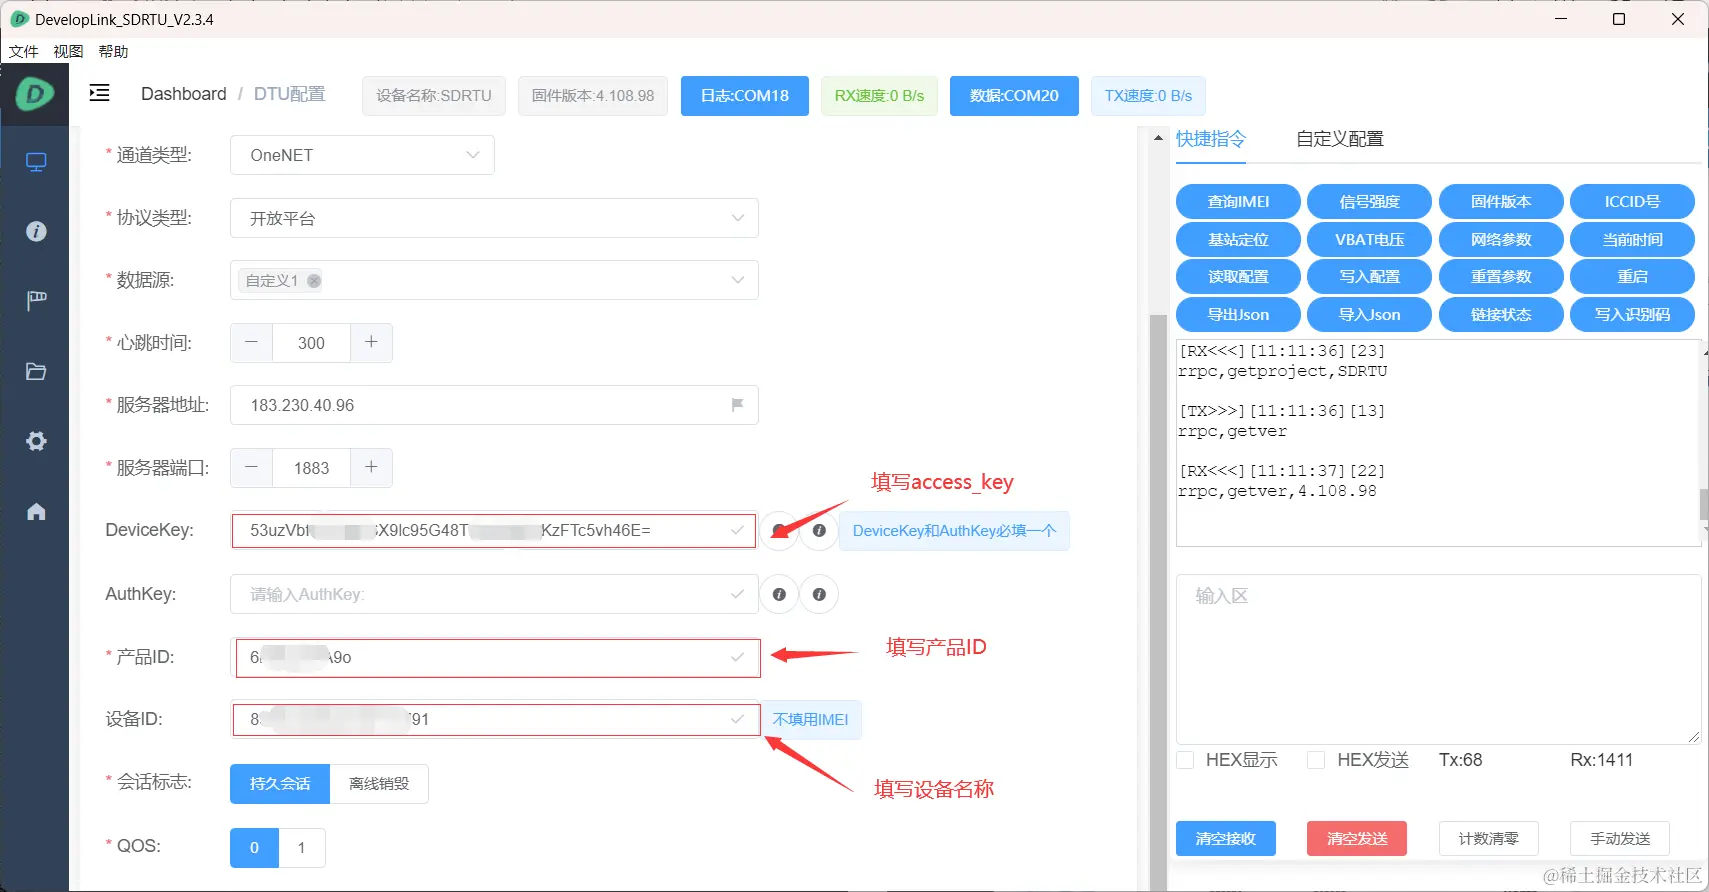Click 写入配置 button
This screenshot has width=1709, height=892.
1370,277
